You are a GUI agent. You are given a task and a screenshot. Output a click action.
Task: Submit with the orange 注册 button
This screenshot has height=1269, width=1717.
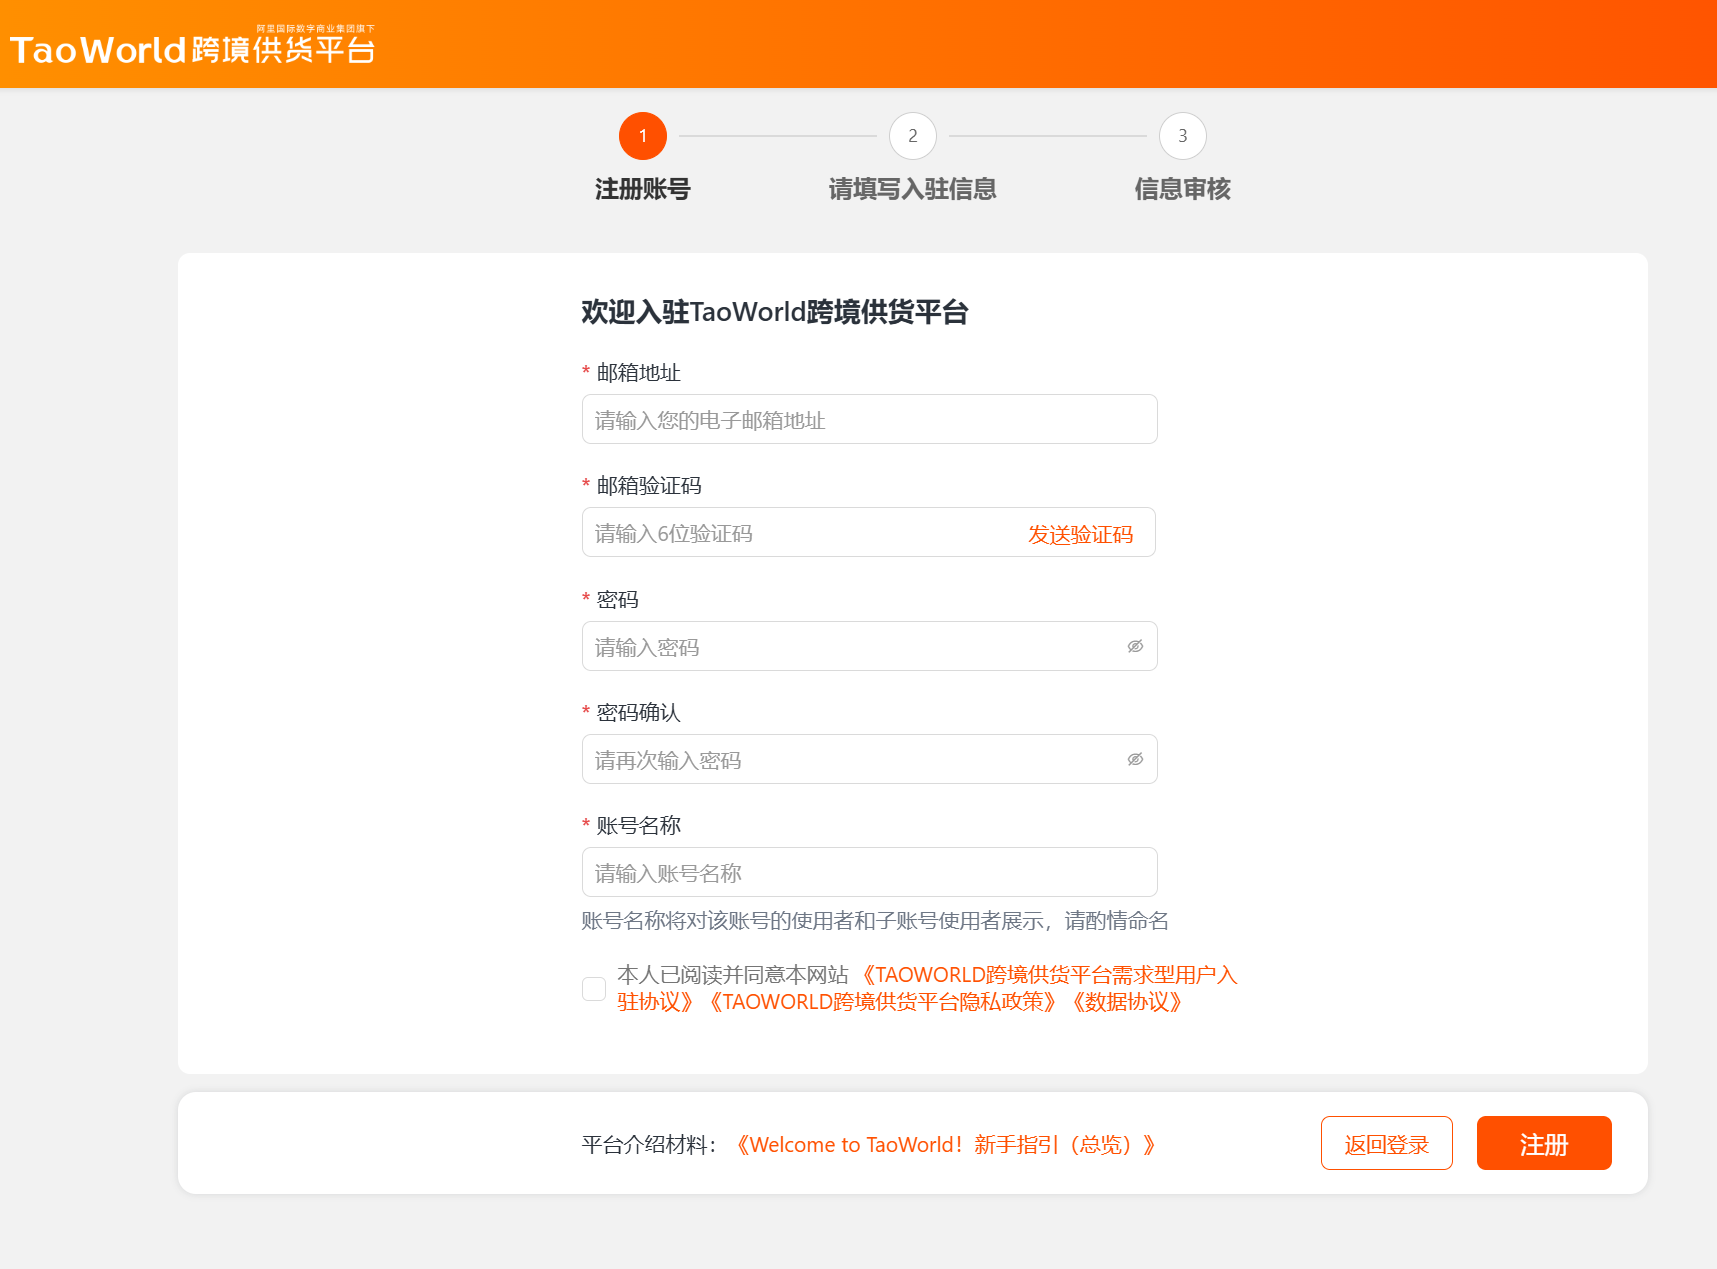pyautogui.click(x=1543, y=1143)
